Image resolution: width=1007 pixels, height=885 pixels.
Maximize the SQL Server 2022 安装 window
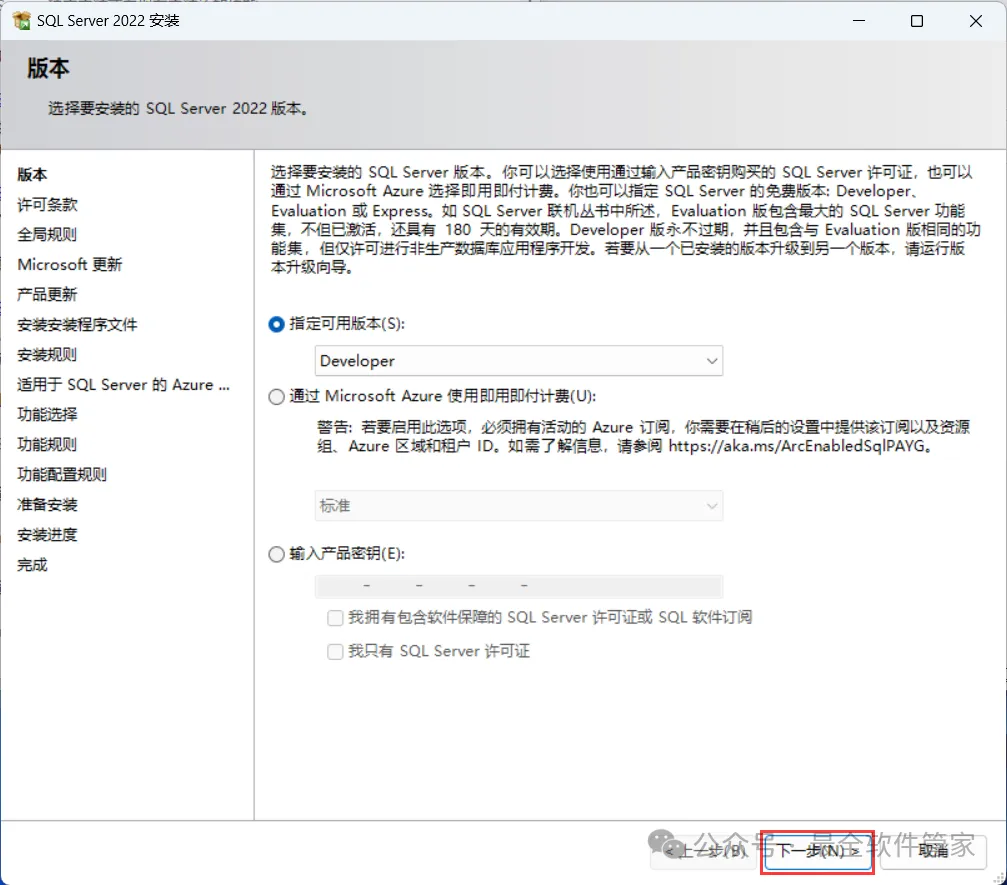pos(917,21)
